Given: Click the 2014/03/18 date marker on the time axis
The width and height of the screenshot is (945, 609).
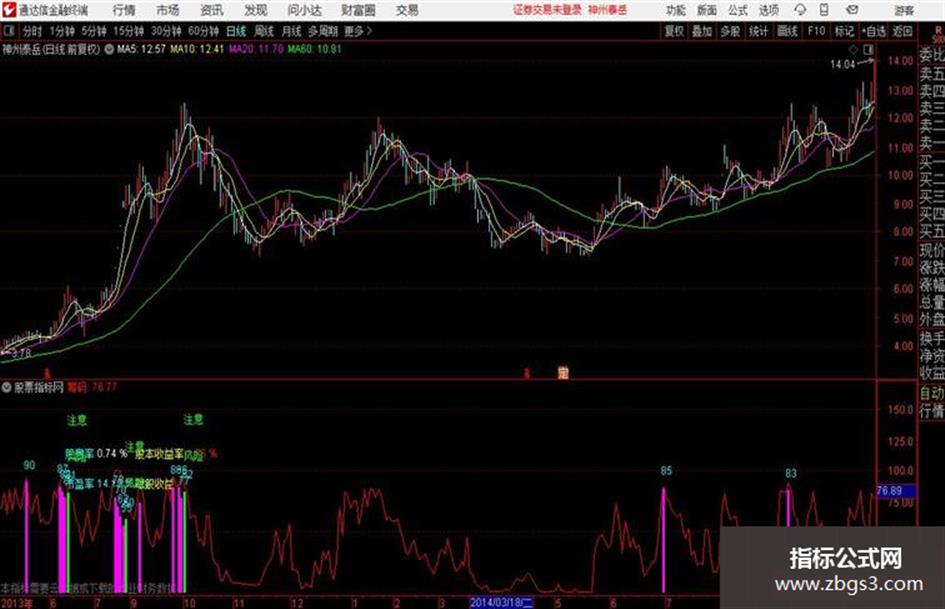Looking at the screenshot, I should point(501,603).
